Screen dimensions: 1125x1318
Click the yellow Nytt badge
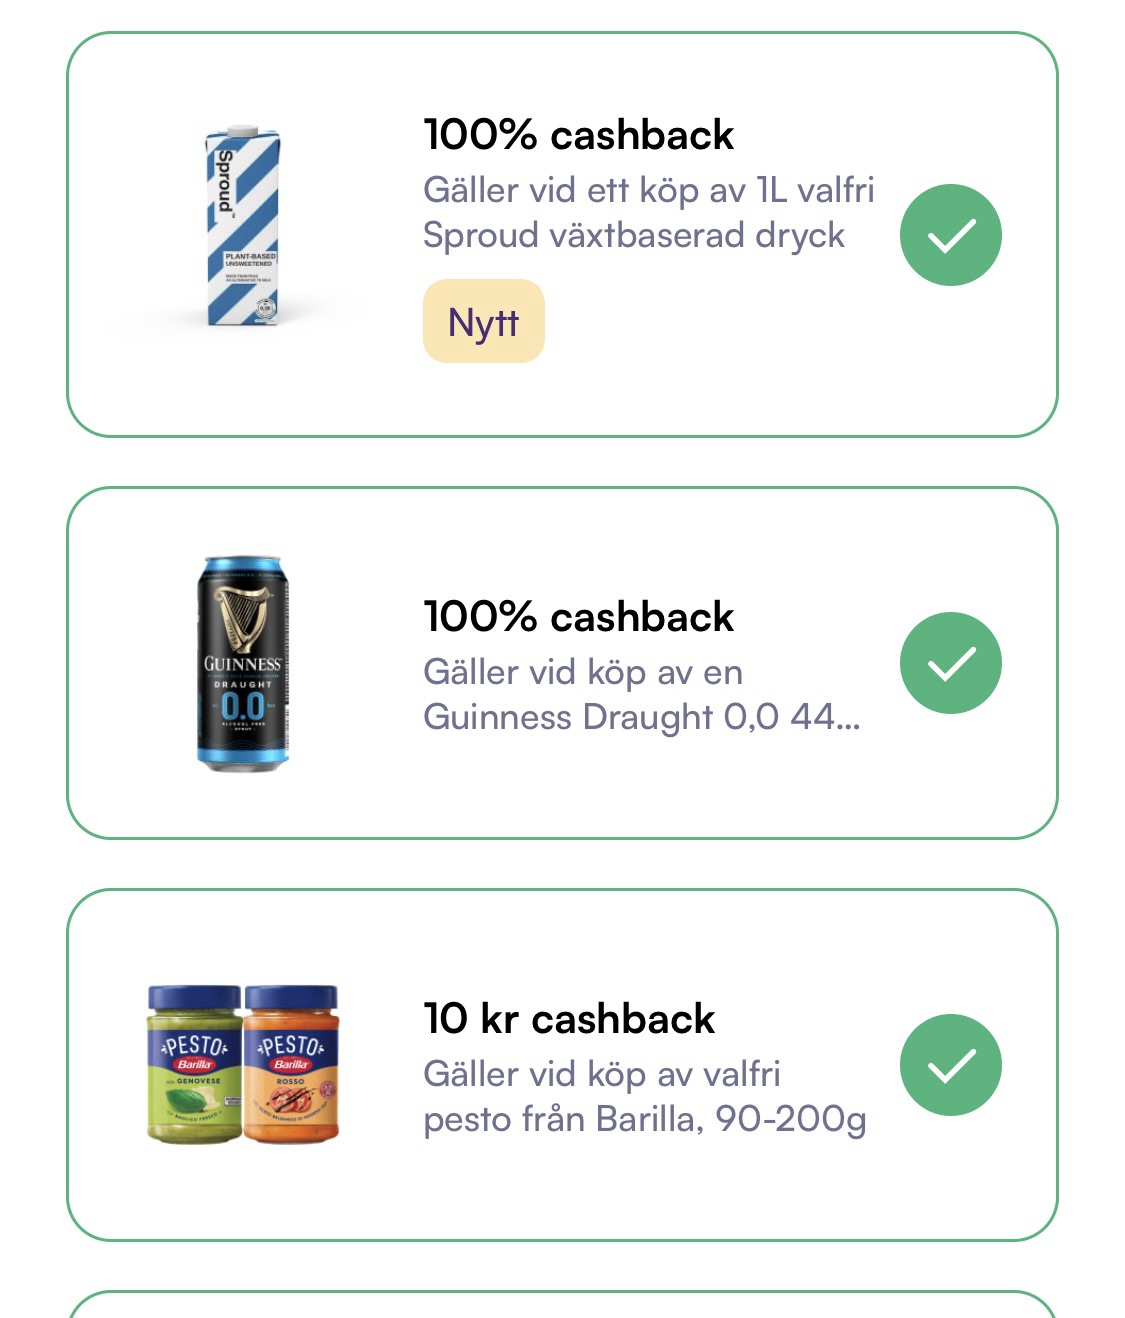[484, 321]
